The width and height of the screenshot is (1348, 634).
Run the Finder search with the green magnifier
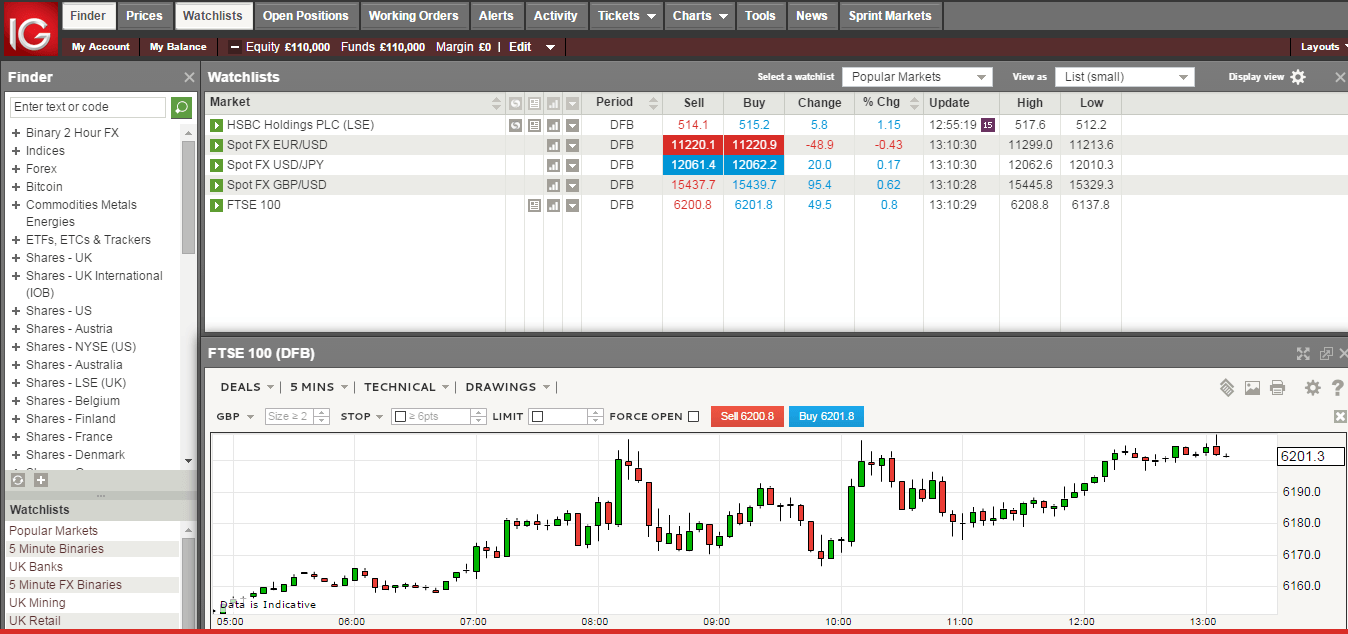click(181, 107)
